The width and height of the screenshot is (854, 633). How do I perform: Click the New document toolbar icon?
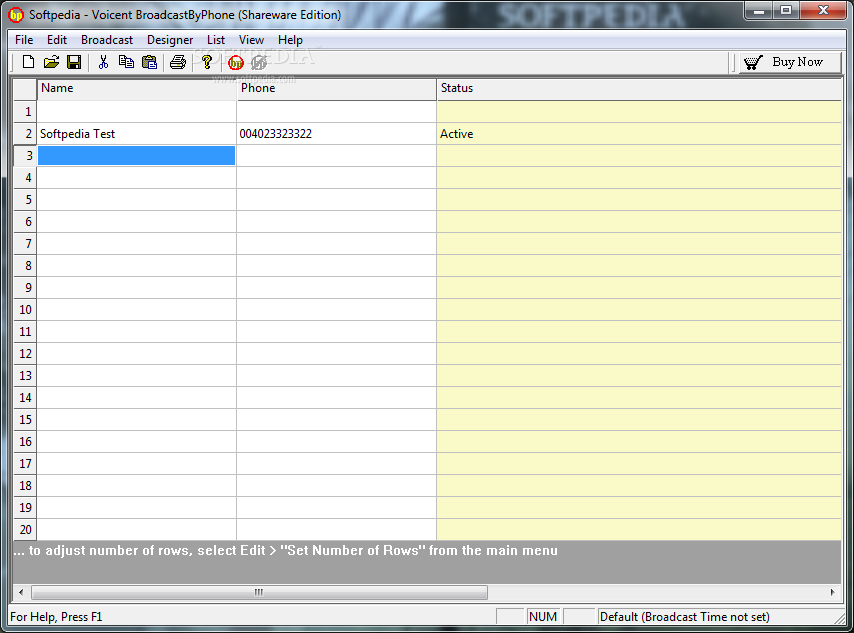click(x=28, y=62)
